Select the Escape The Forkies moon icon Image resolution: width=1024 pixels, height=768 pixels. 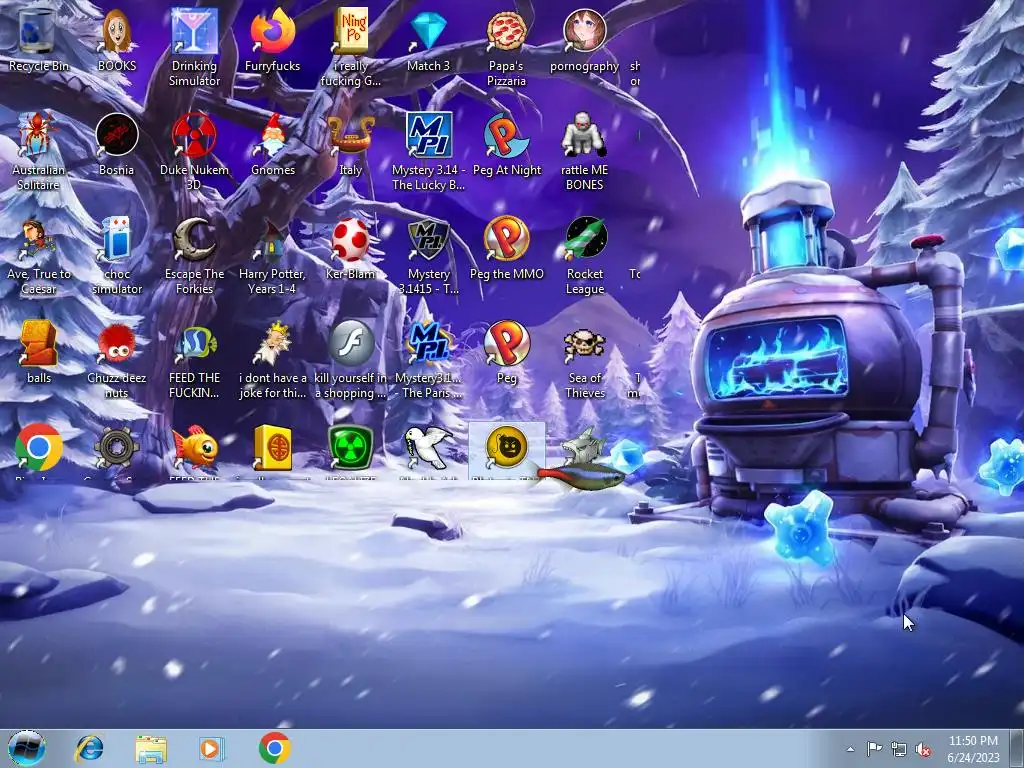(x=194, y=240)
